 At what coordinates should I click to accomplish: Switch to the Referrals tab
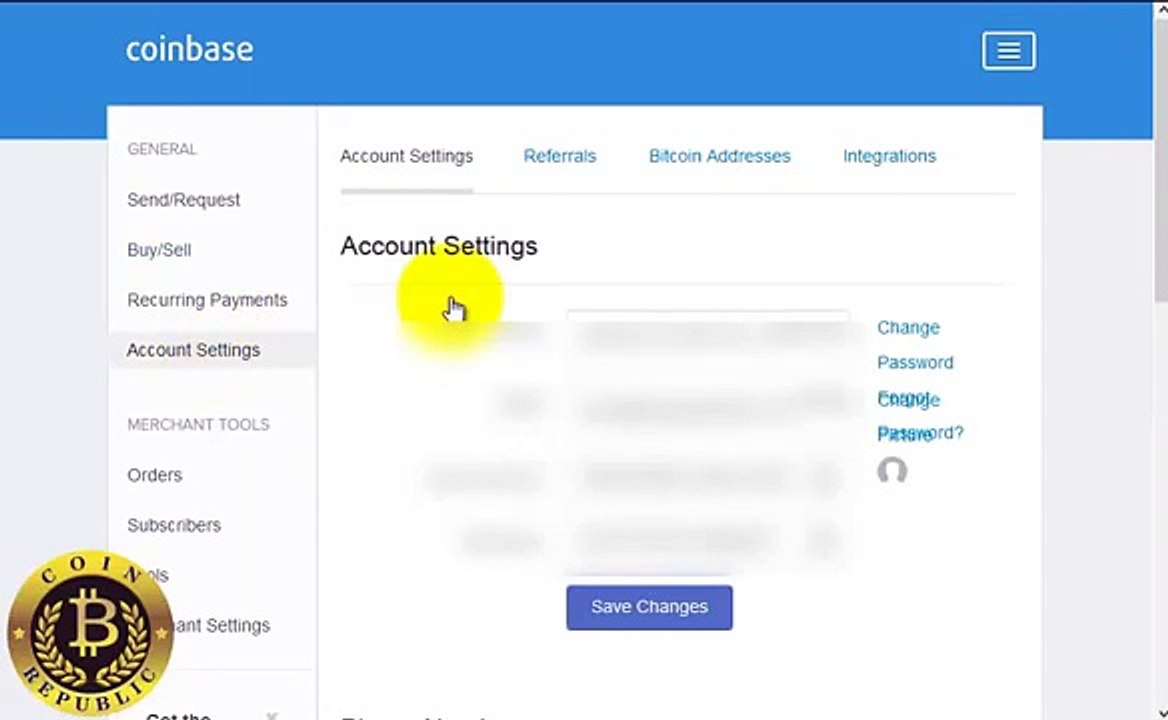click(559, 156)
